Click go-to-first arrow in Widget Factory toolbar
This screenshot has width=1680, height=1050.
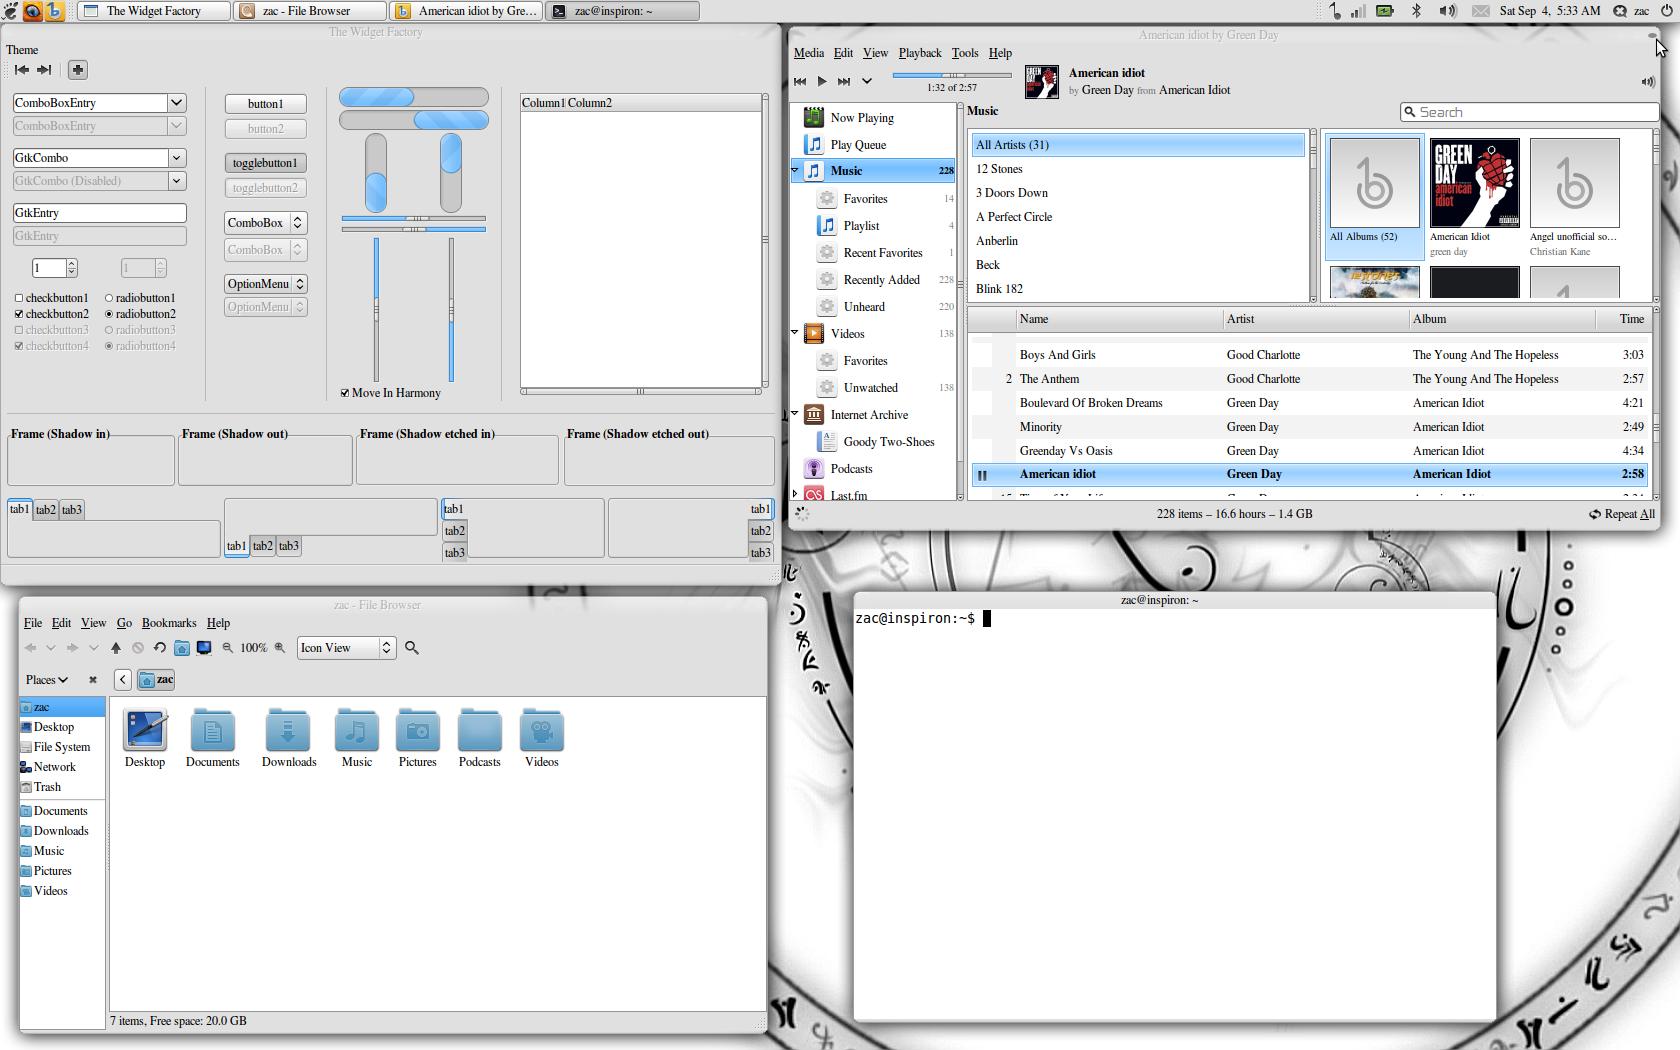21,70
